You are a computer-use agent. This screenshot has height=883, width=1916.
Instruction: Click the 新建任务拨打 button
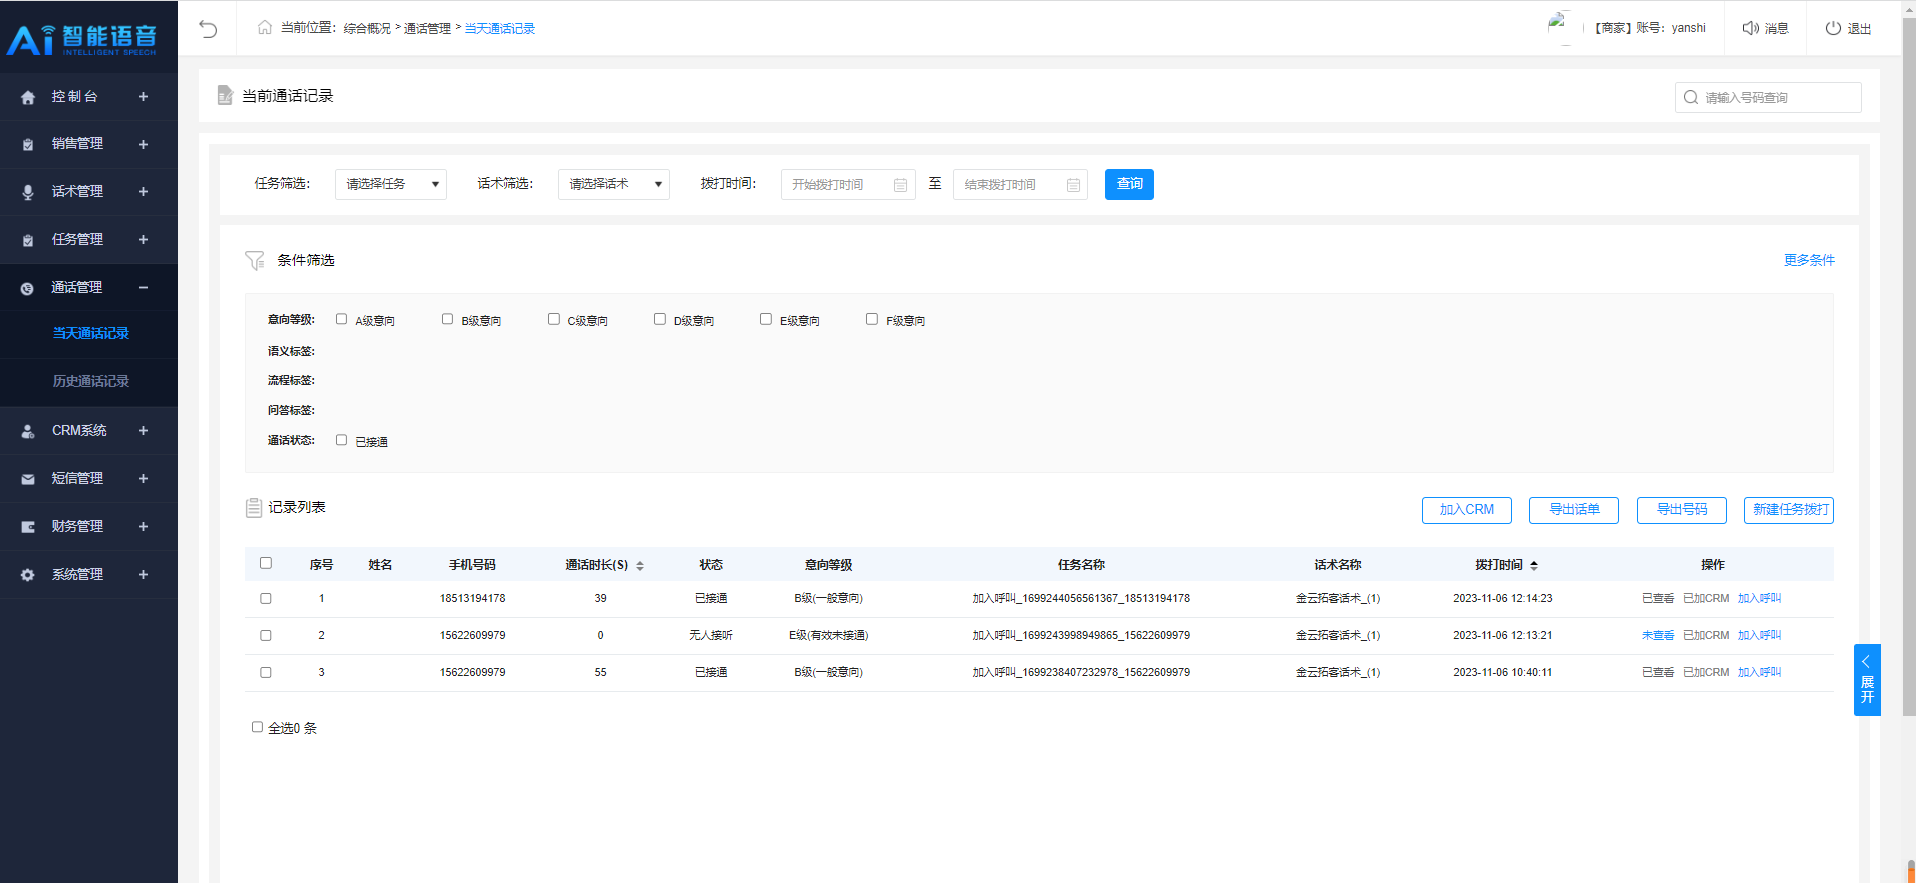[1789, 510]
